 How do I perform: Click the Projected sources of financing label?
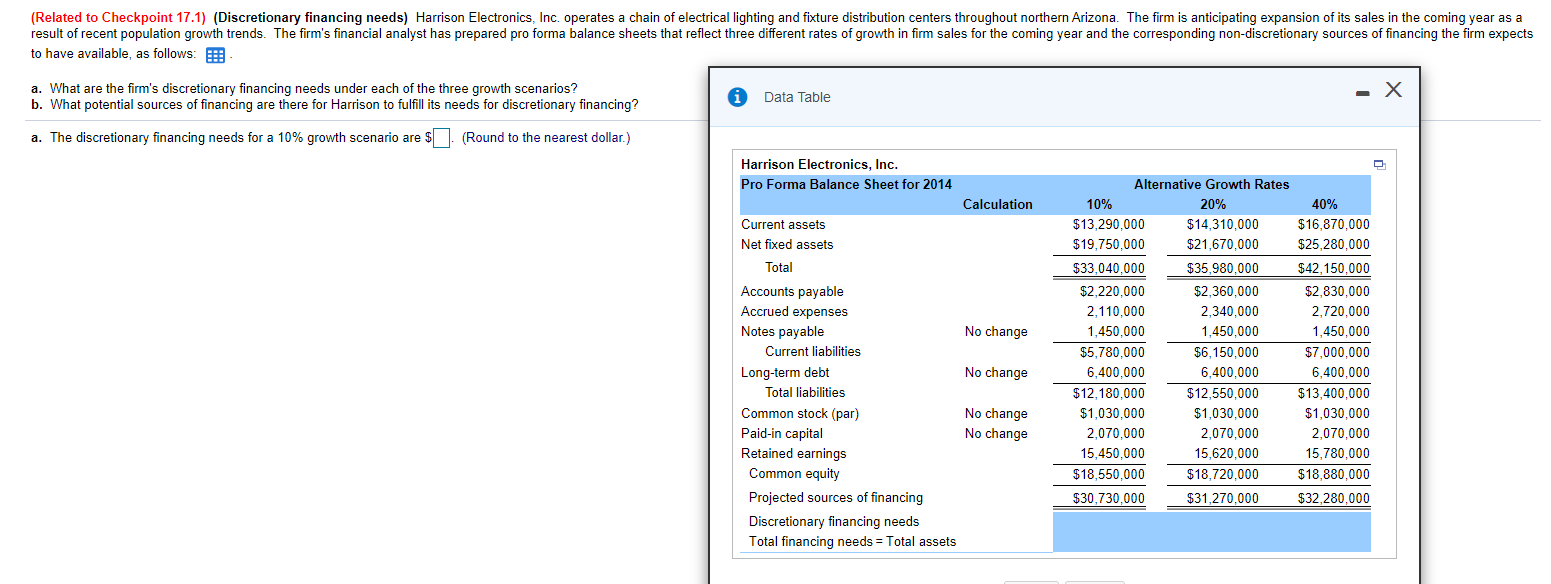(836, 498)
